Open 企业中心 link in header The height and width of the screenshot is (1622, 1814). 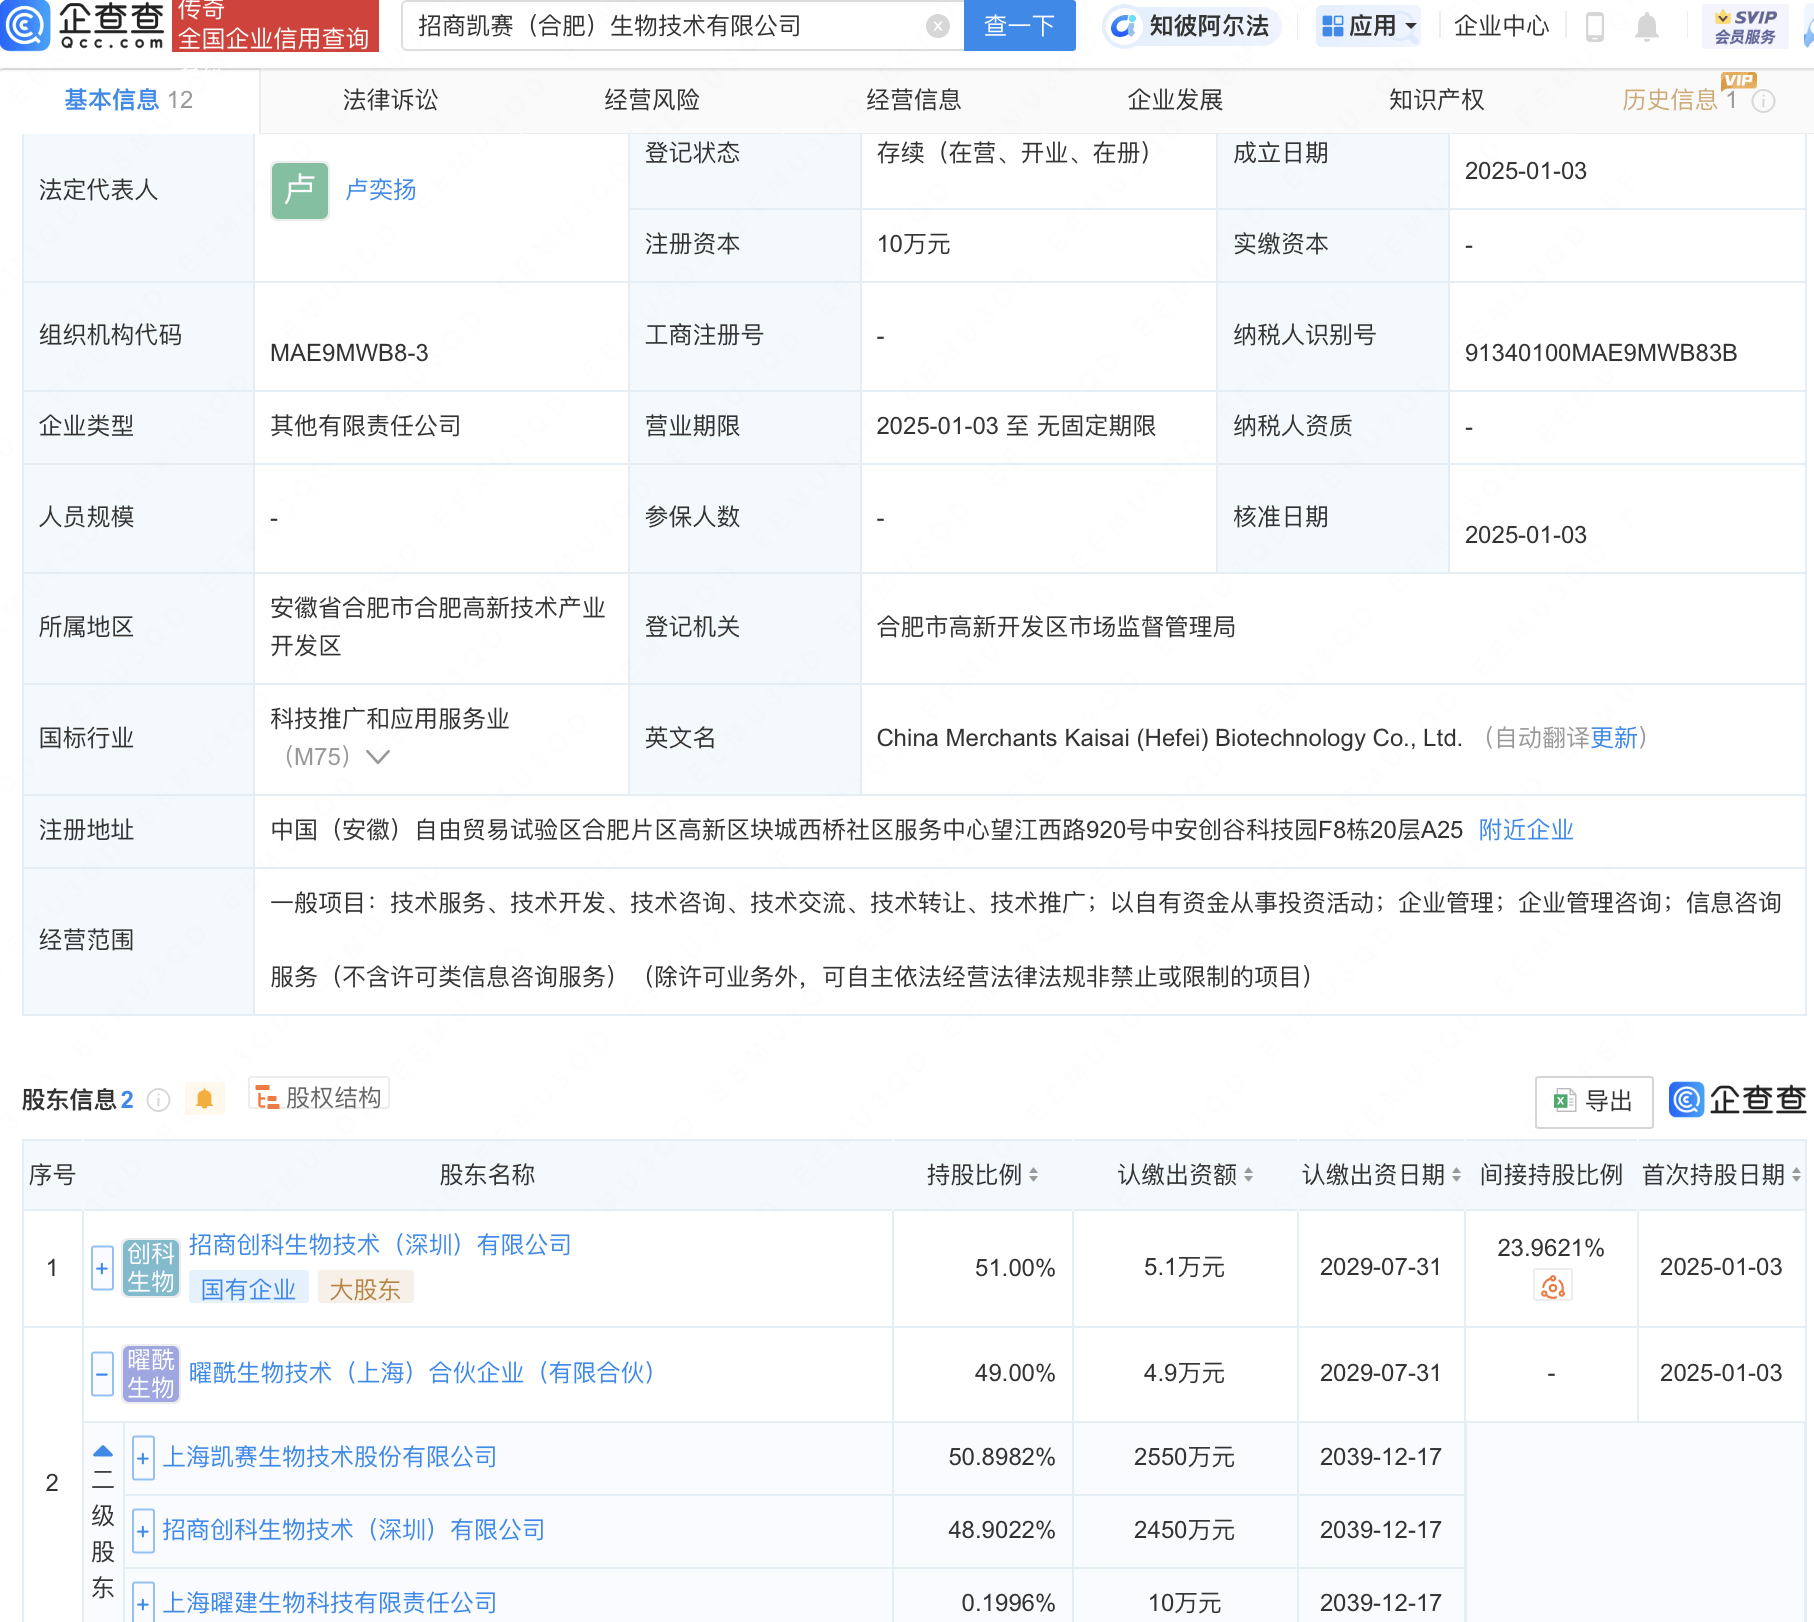pyautogui.click(x=1501, y=26)
